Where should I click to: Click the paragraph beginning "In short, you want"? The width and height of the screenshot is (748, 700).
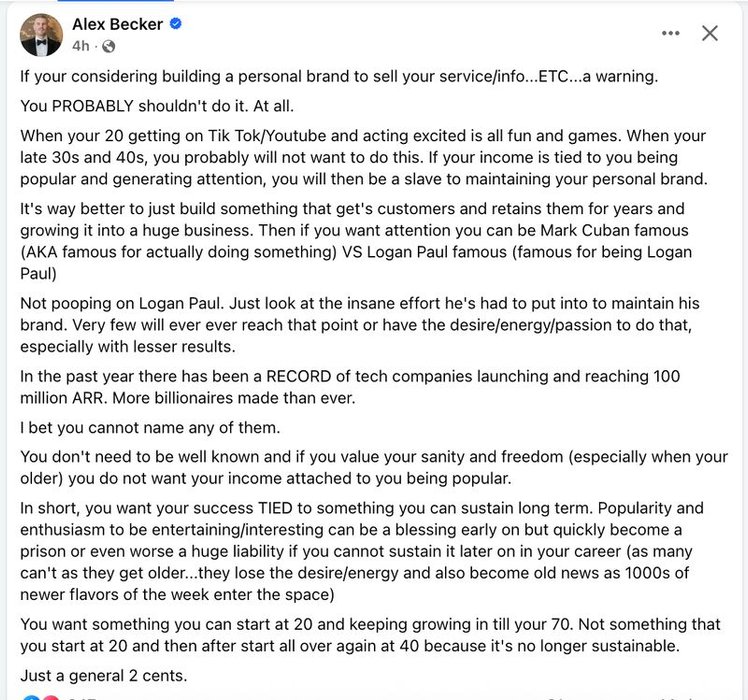[x=369, y=550]
